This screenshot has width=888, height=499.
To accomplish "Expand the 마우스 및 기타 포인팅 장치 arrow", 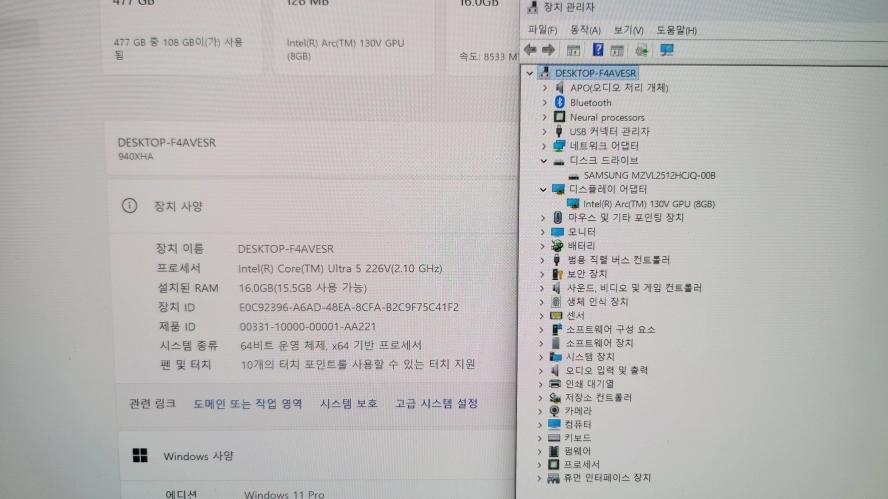I will point(543,217).
